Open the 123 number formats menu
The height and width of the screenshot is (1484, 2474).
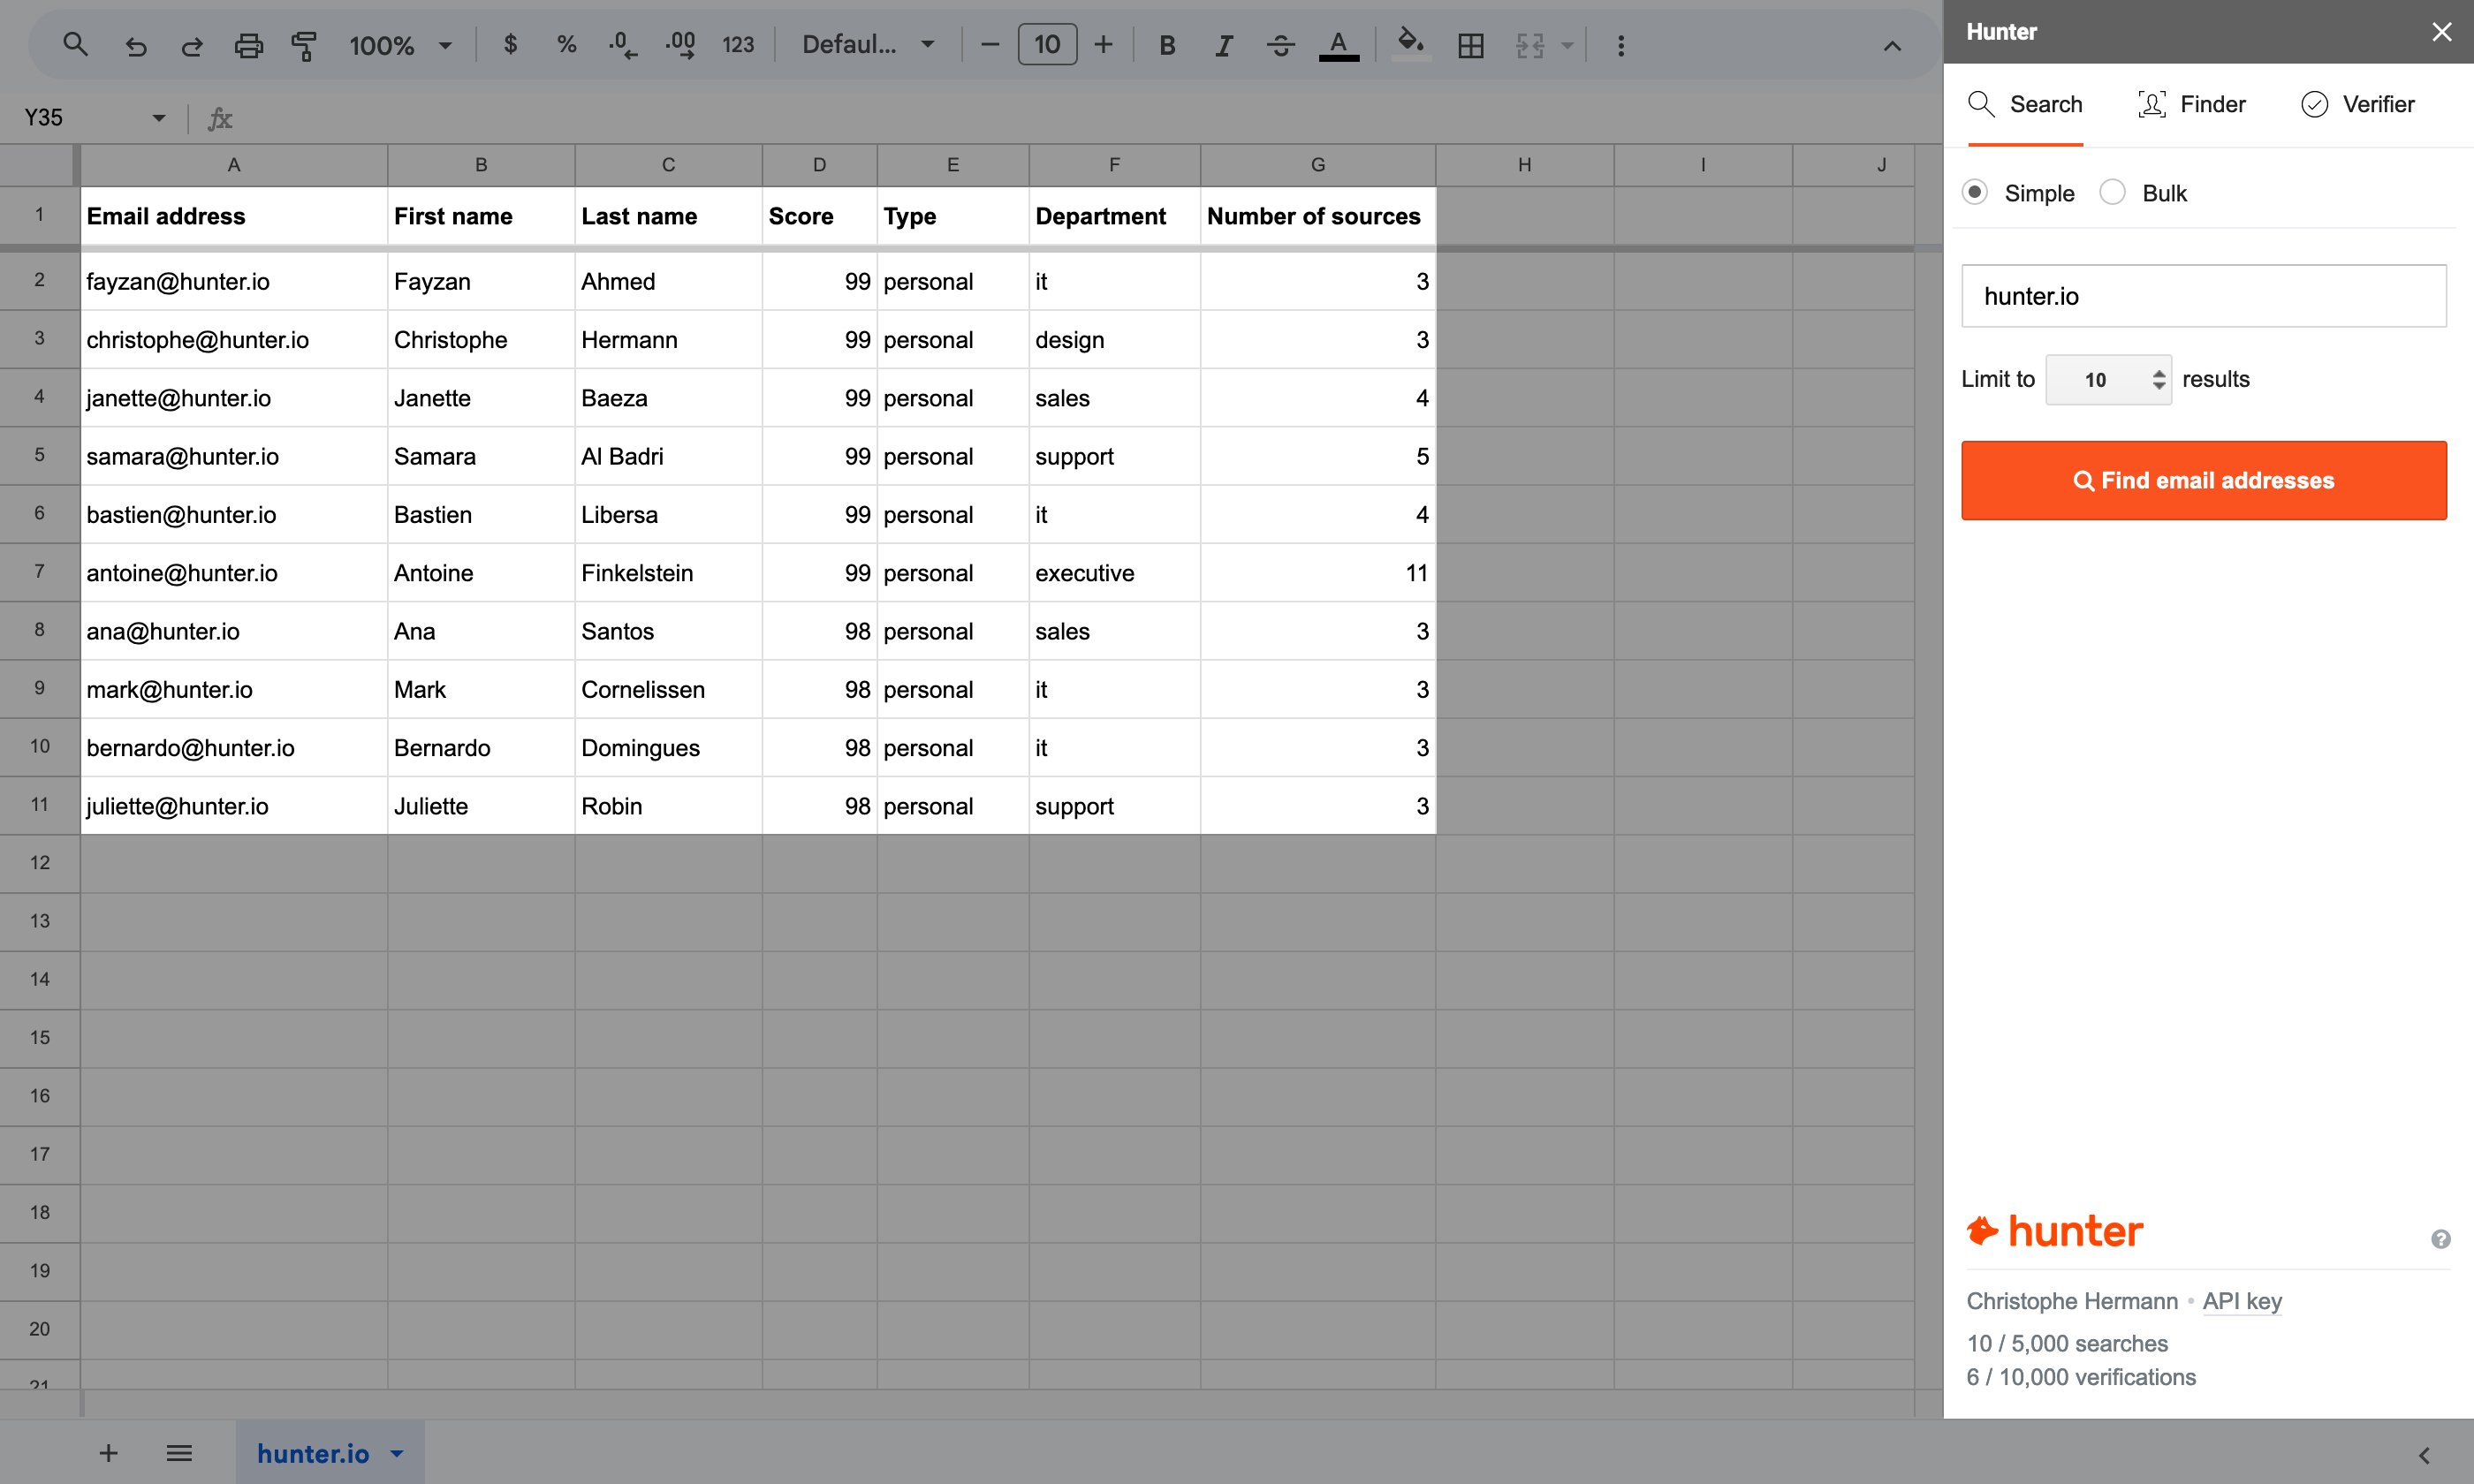coord(738,45)
